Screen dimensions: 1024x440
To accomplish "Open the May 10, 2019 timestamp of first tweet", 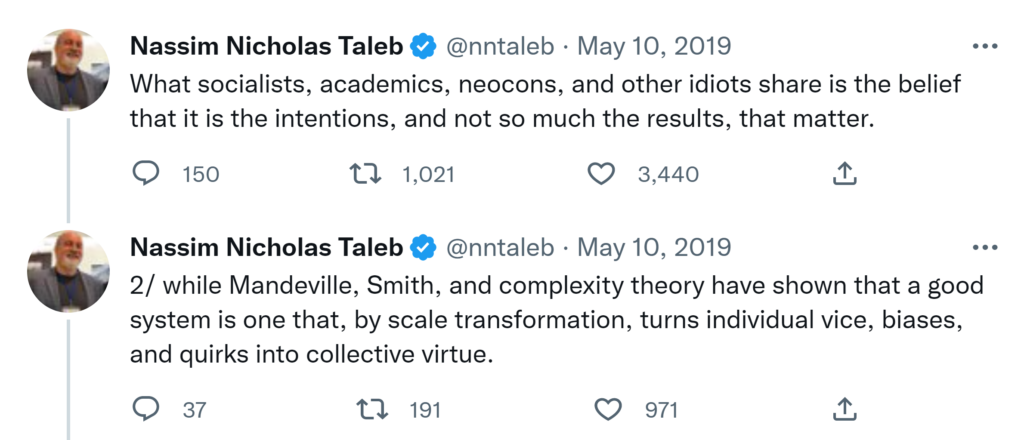I will tap(654, 46).
